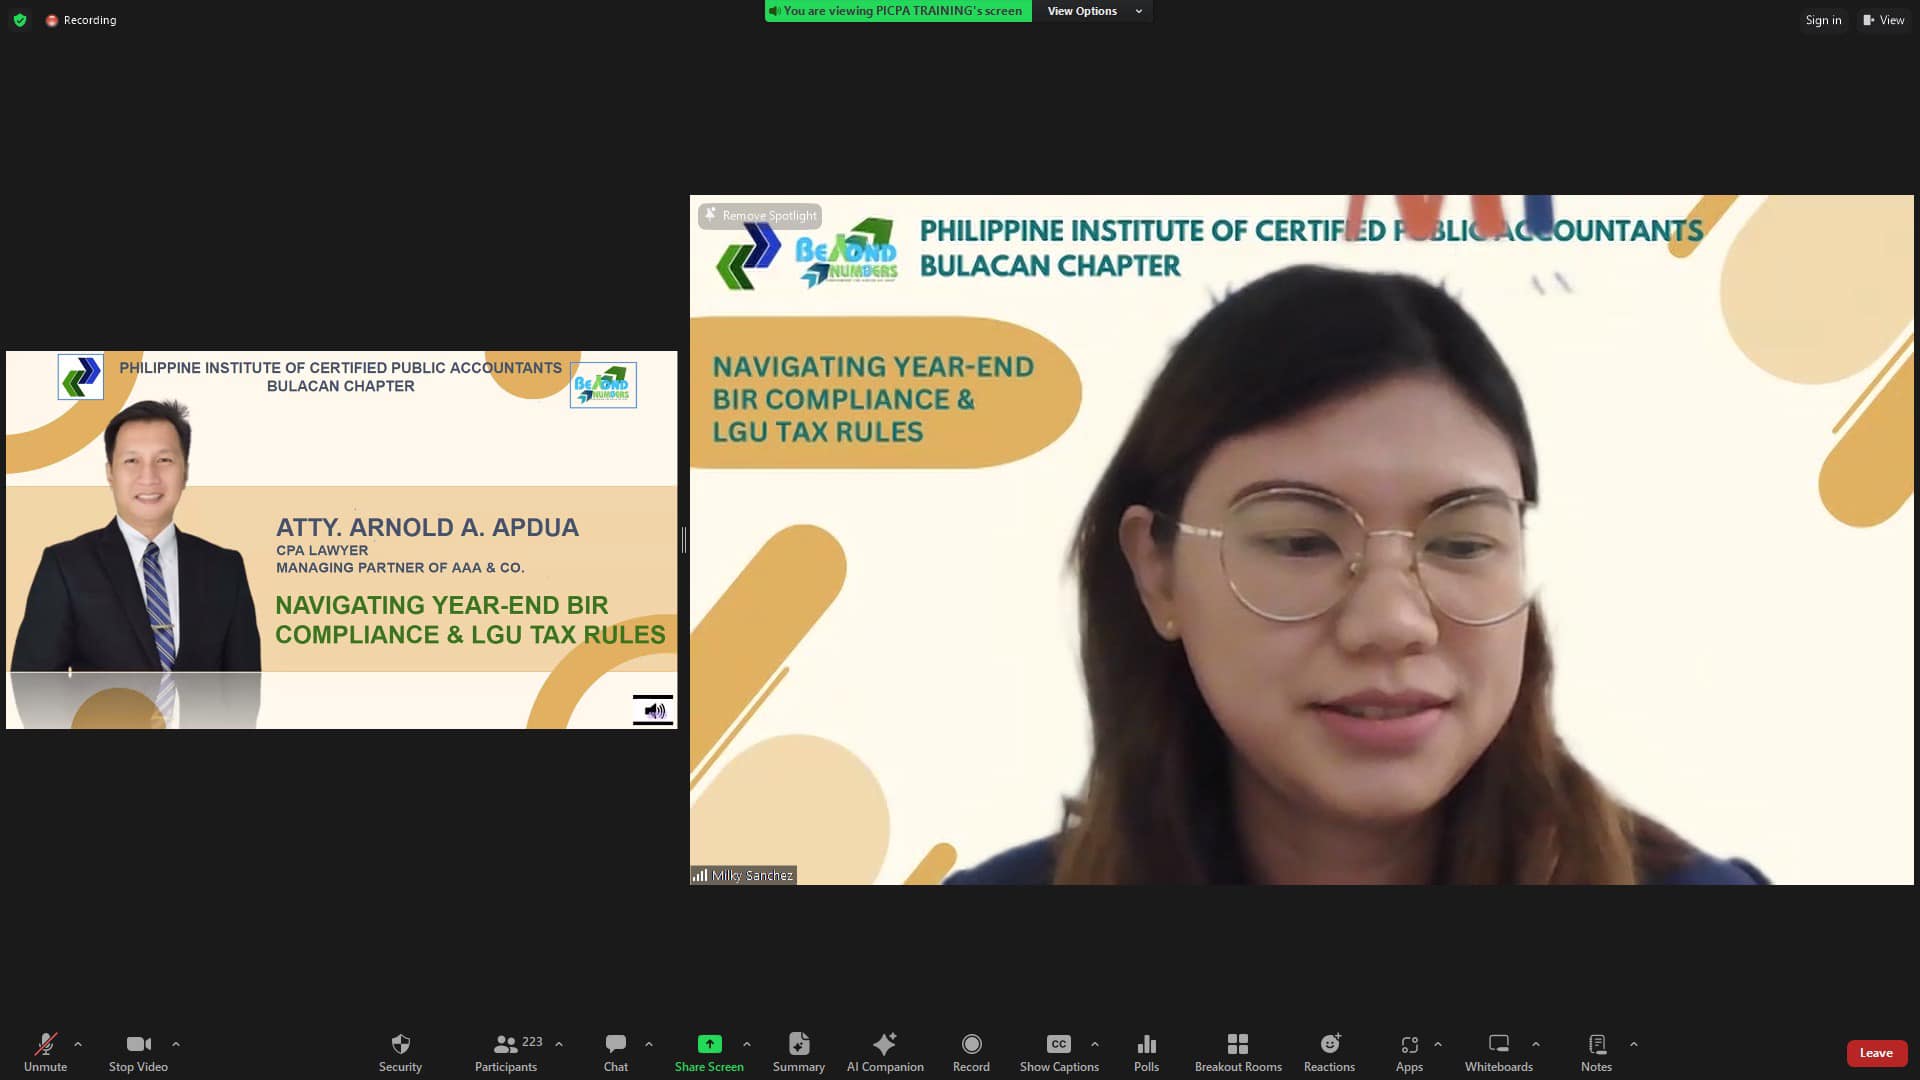1920x1080 pixels.
Task: Open Breakout Rooms
Action: coord(1238,1052)
